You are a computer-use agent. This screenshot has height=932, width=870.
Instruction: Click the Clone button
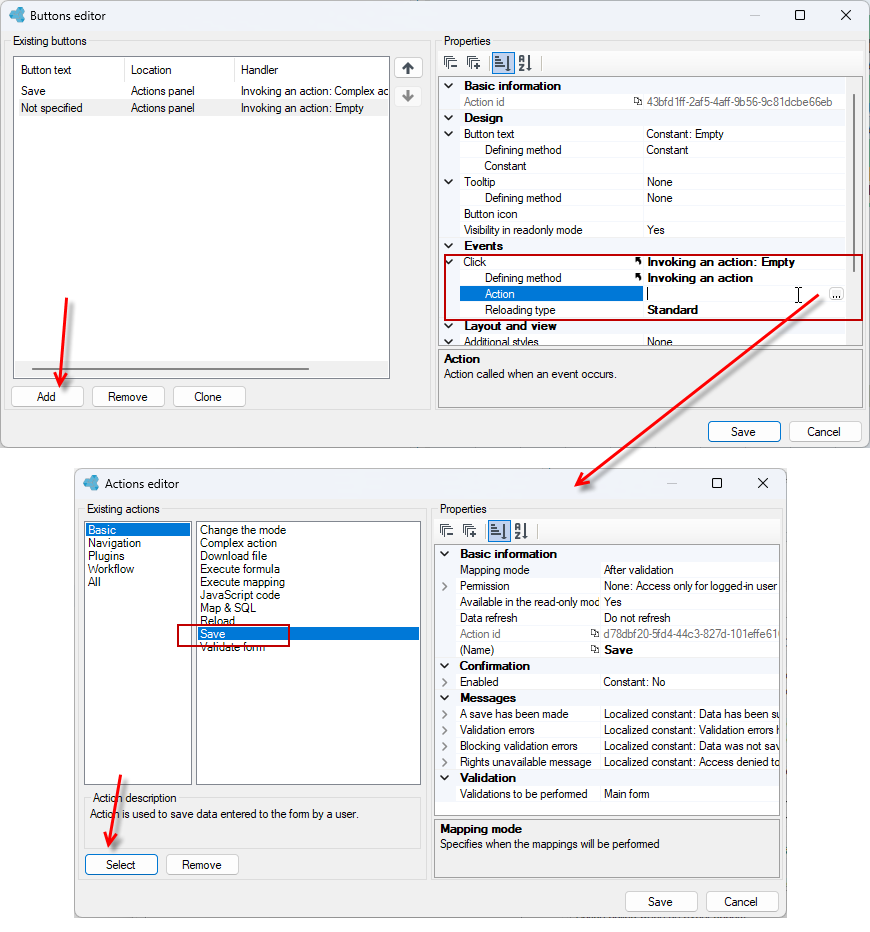(x=209, y=396)
